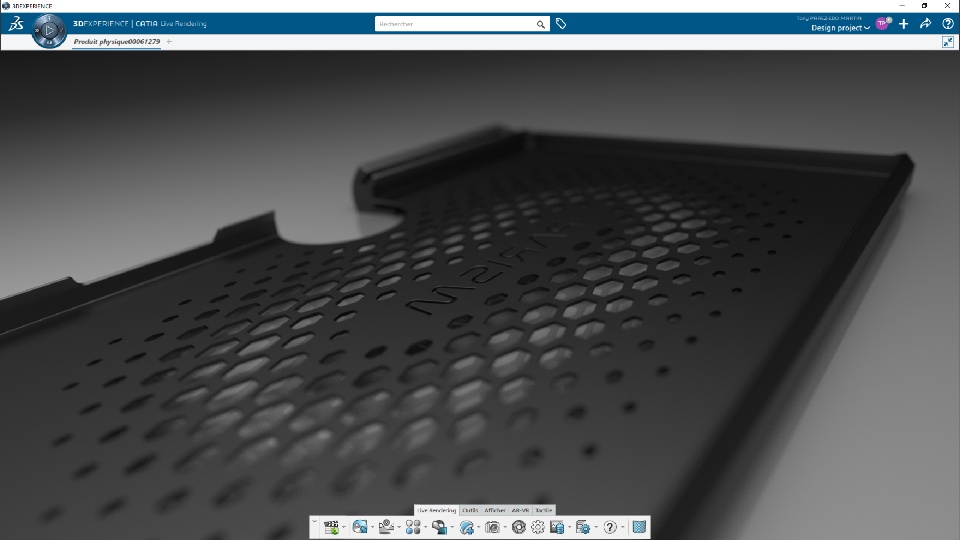The width and height of the screenshot is (960, 540).
Task: Open the tag icon beside search
Action: coord(561,24)
